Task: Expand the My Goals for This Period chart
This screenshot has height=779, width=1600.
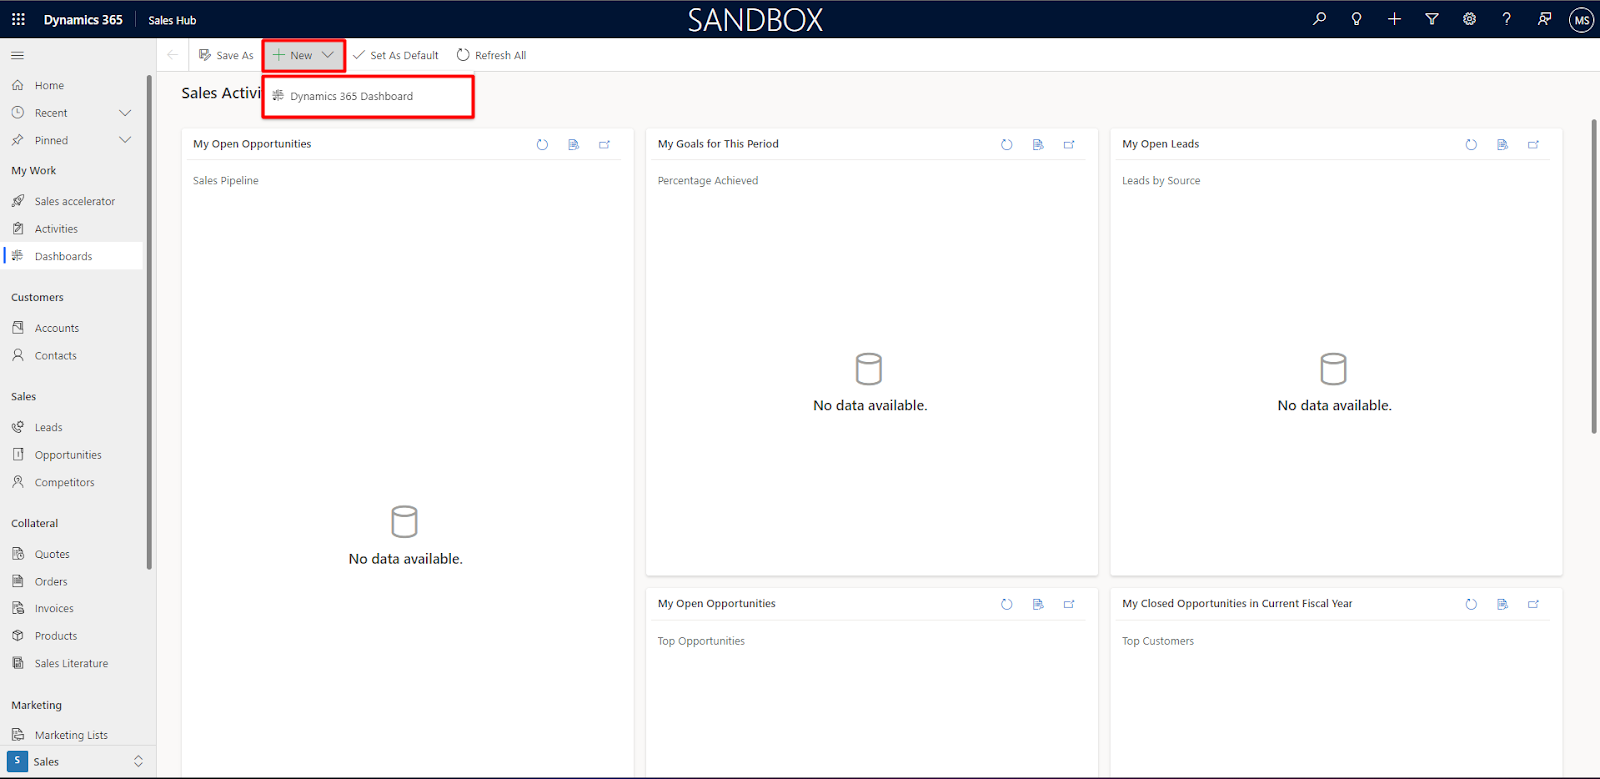Action: [x=1069, y=144]
